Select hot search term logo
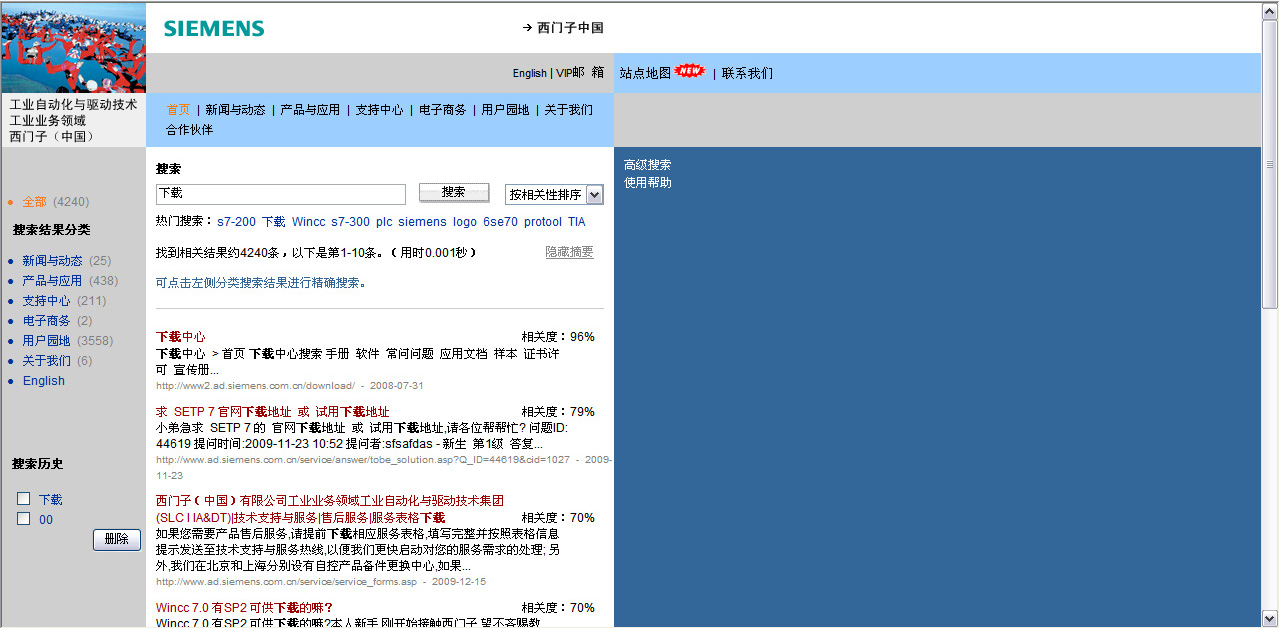Screen dimensions: 1280x628 (465, 222)
